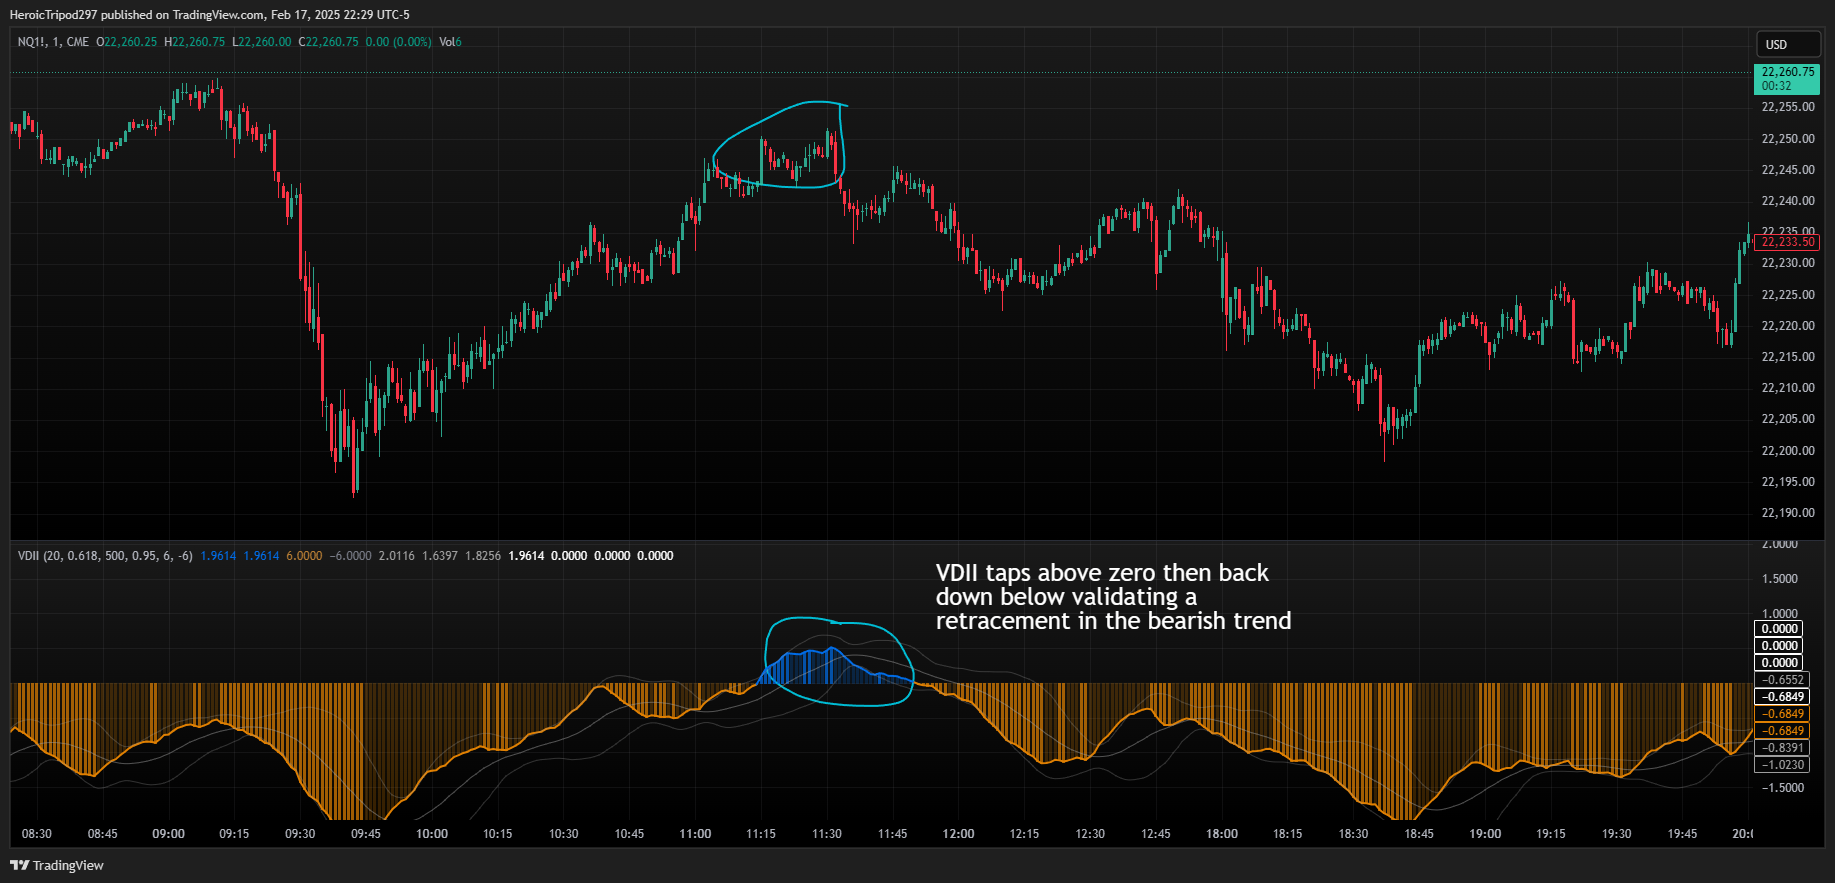This screenshot has height=883, width=1835.
Task: Click the 22,255.00 price axis label
Action: [1788, 107]
